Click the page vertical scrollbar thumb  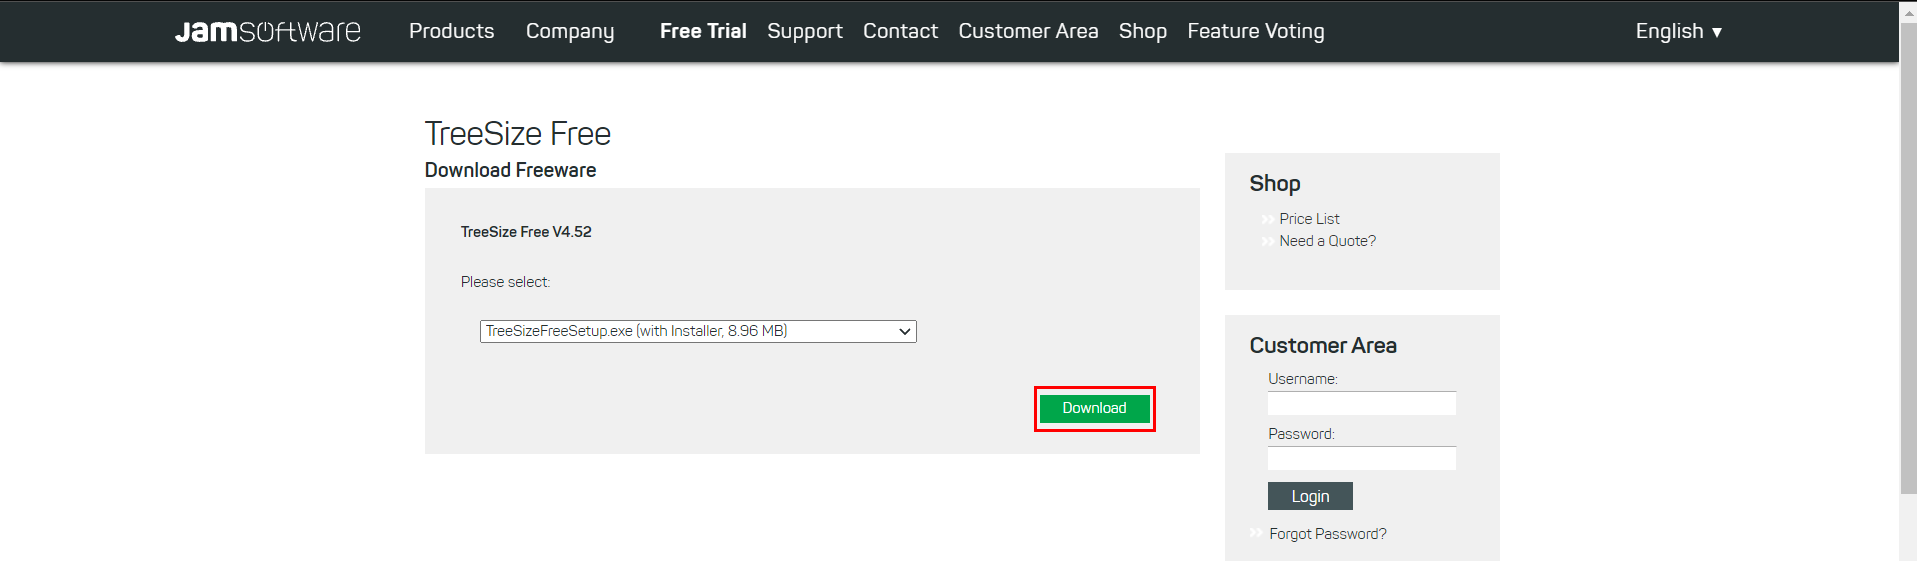(x=1908, y=260)
